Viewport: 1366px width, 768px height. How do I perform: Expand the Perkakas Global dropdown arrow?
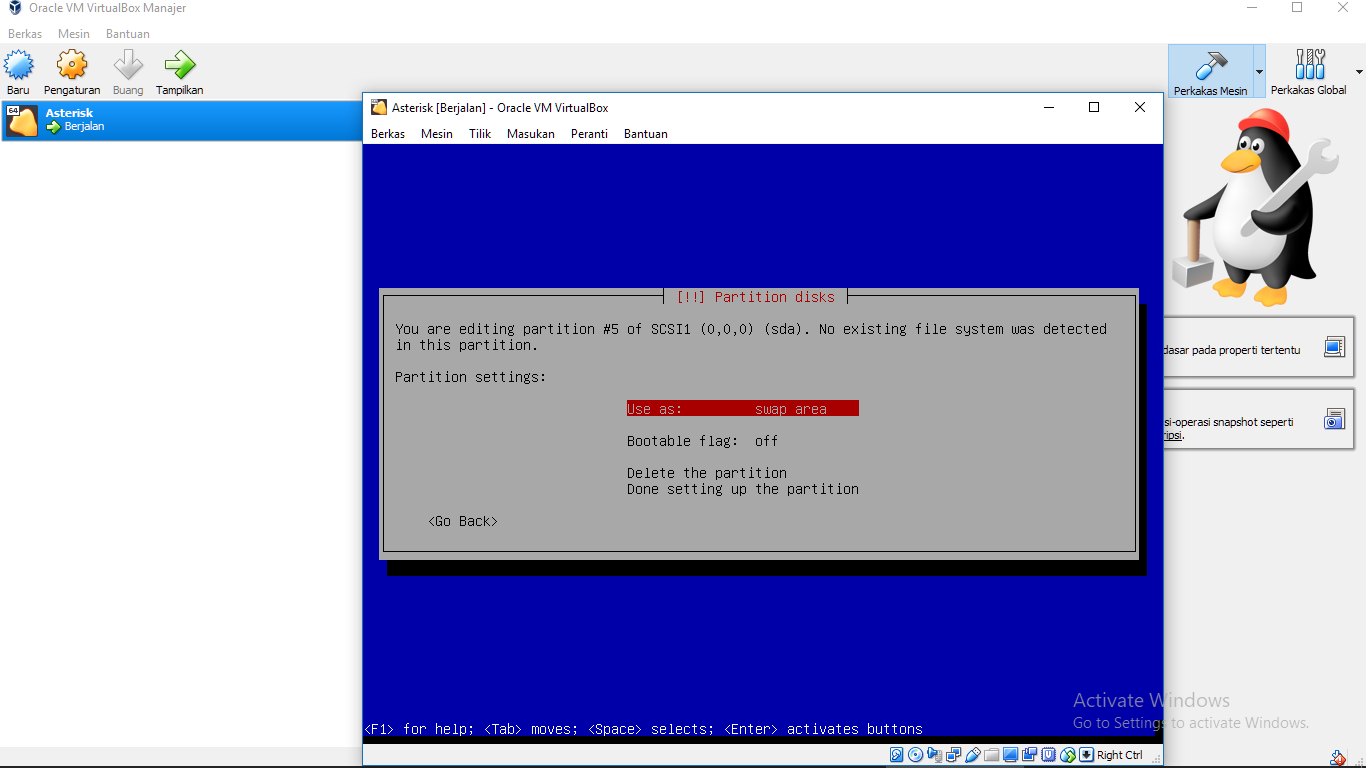1359,72
